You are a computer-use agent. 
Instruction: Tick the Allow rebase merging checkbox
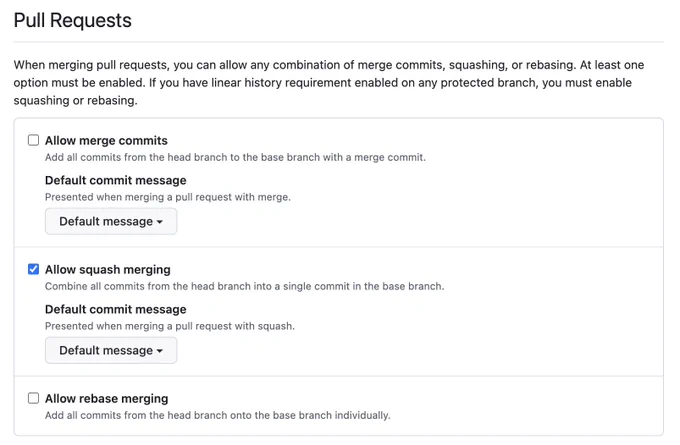pos(33,398)
